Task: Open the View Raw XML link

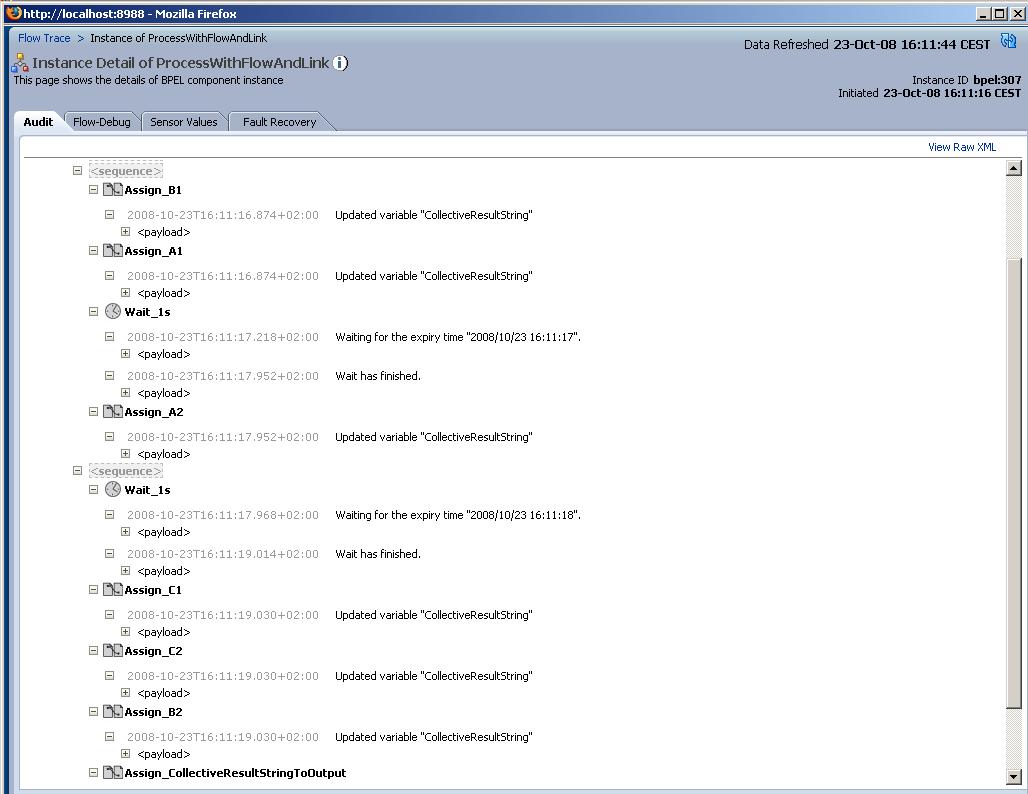Action: tap(962, 147)
